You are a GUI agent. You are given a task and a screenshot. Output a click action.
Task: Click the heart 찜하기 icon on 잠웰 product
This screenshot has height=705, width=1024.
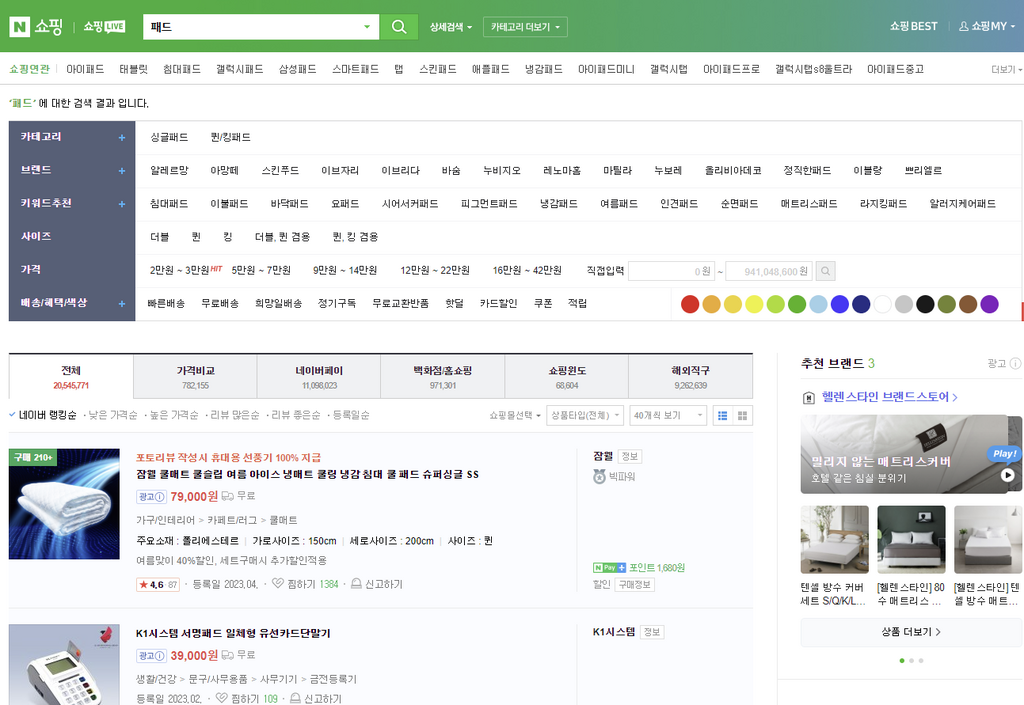(278, 583)
